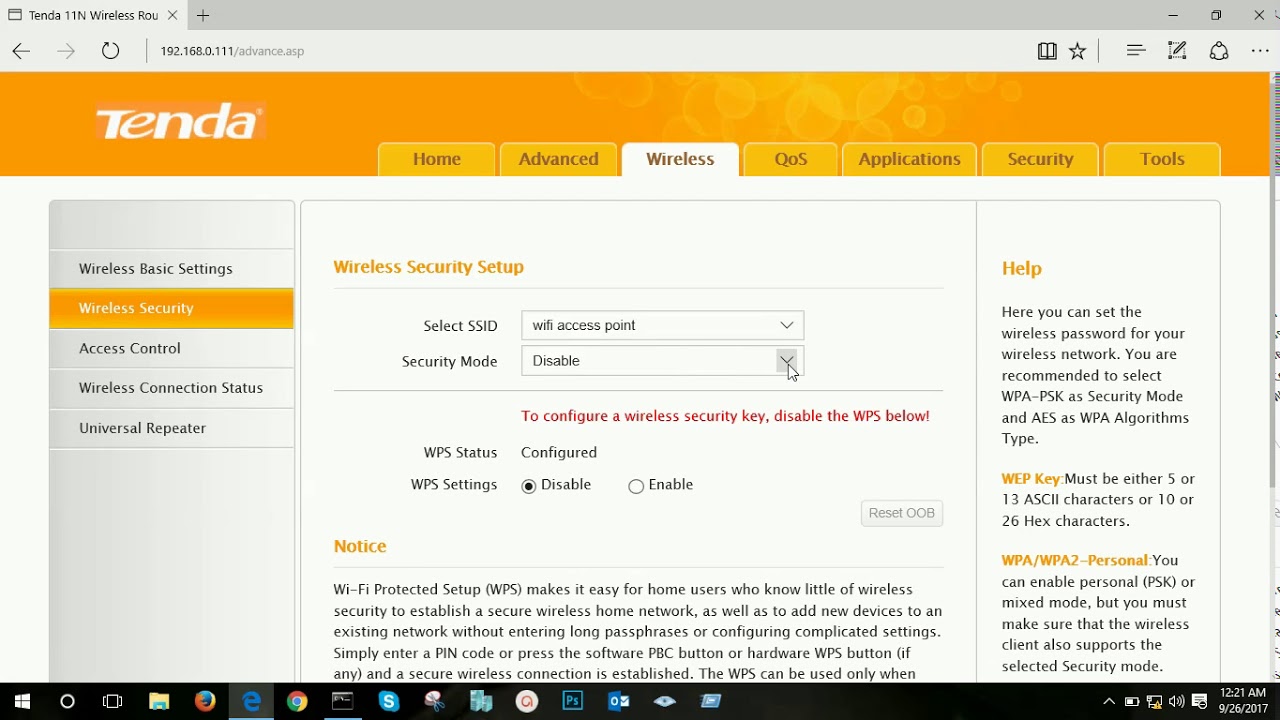The width and height of the screenshot is (1280, 720).
Task: Launch Google Chrome from the taskbar
Action: tap(297, 701)
